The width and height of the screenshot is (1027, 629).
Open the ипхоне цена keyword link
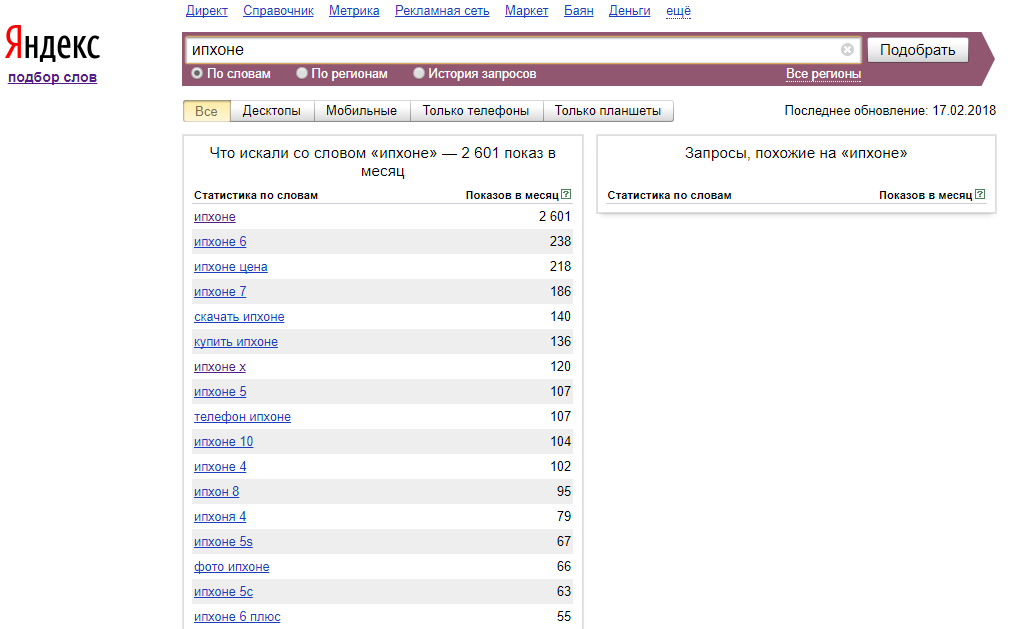231,267
